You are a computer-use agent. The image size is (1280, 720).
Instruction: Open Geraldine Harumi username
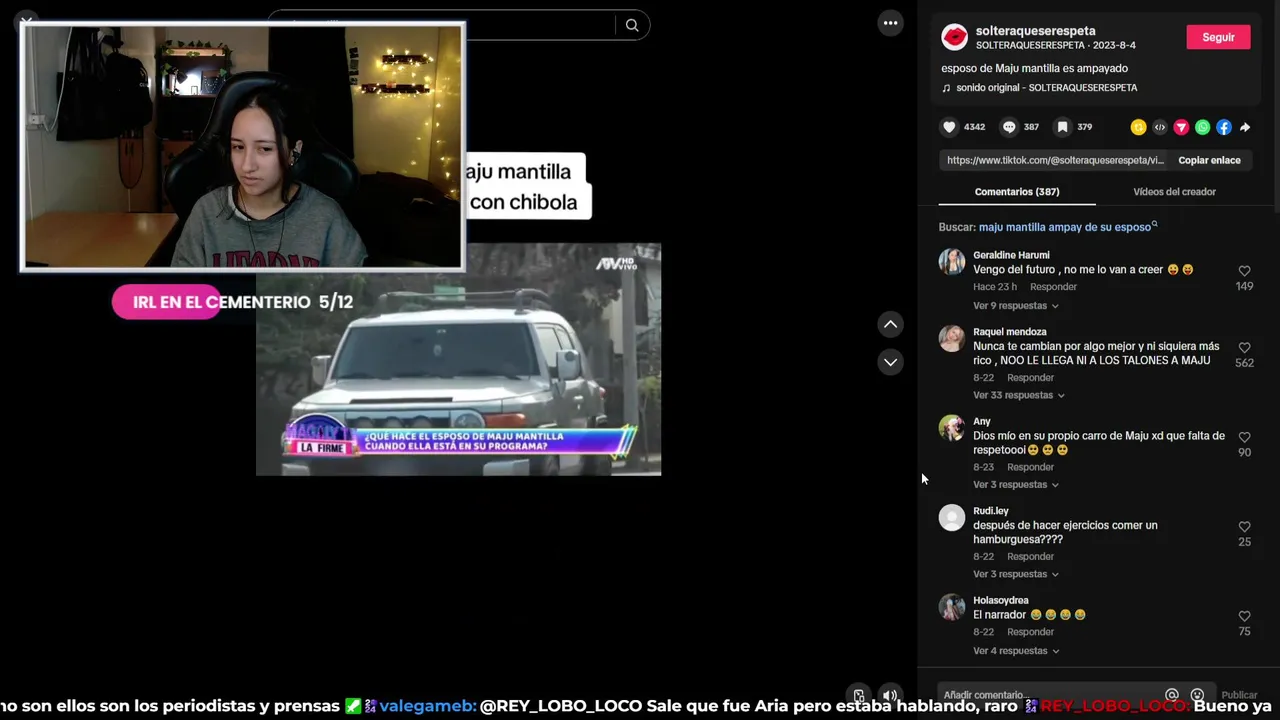coord(1011,255)
